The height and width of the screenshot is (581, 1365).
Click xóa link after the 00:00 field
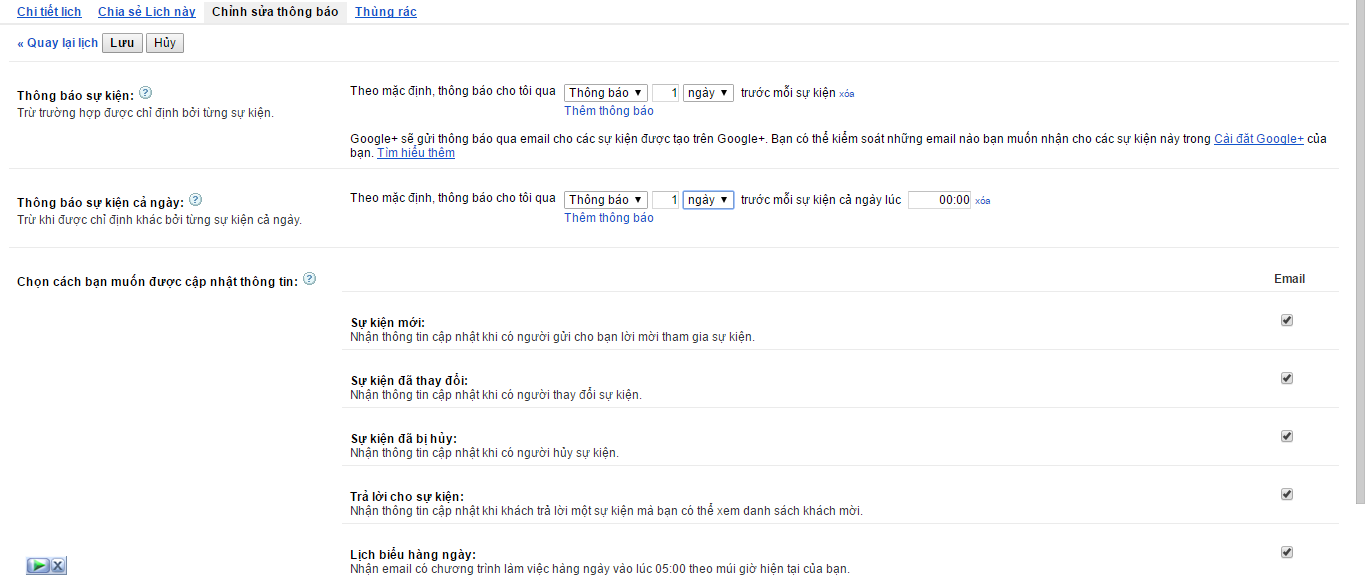982,201
